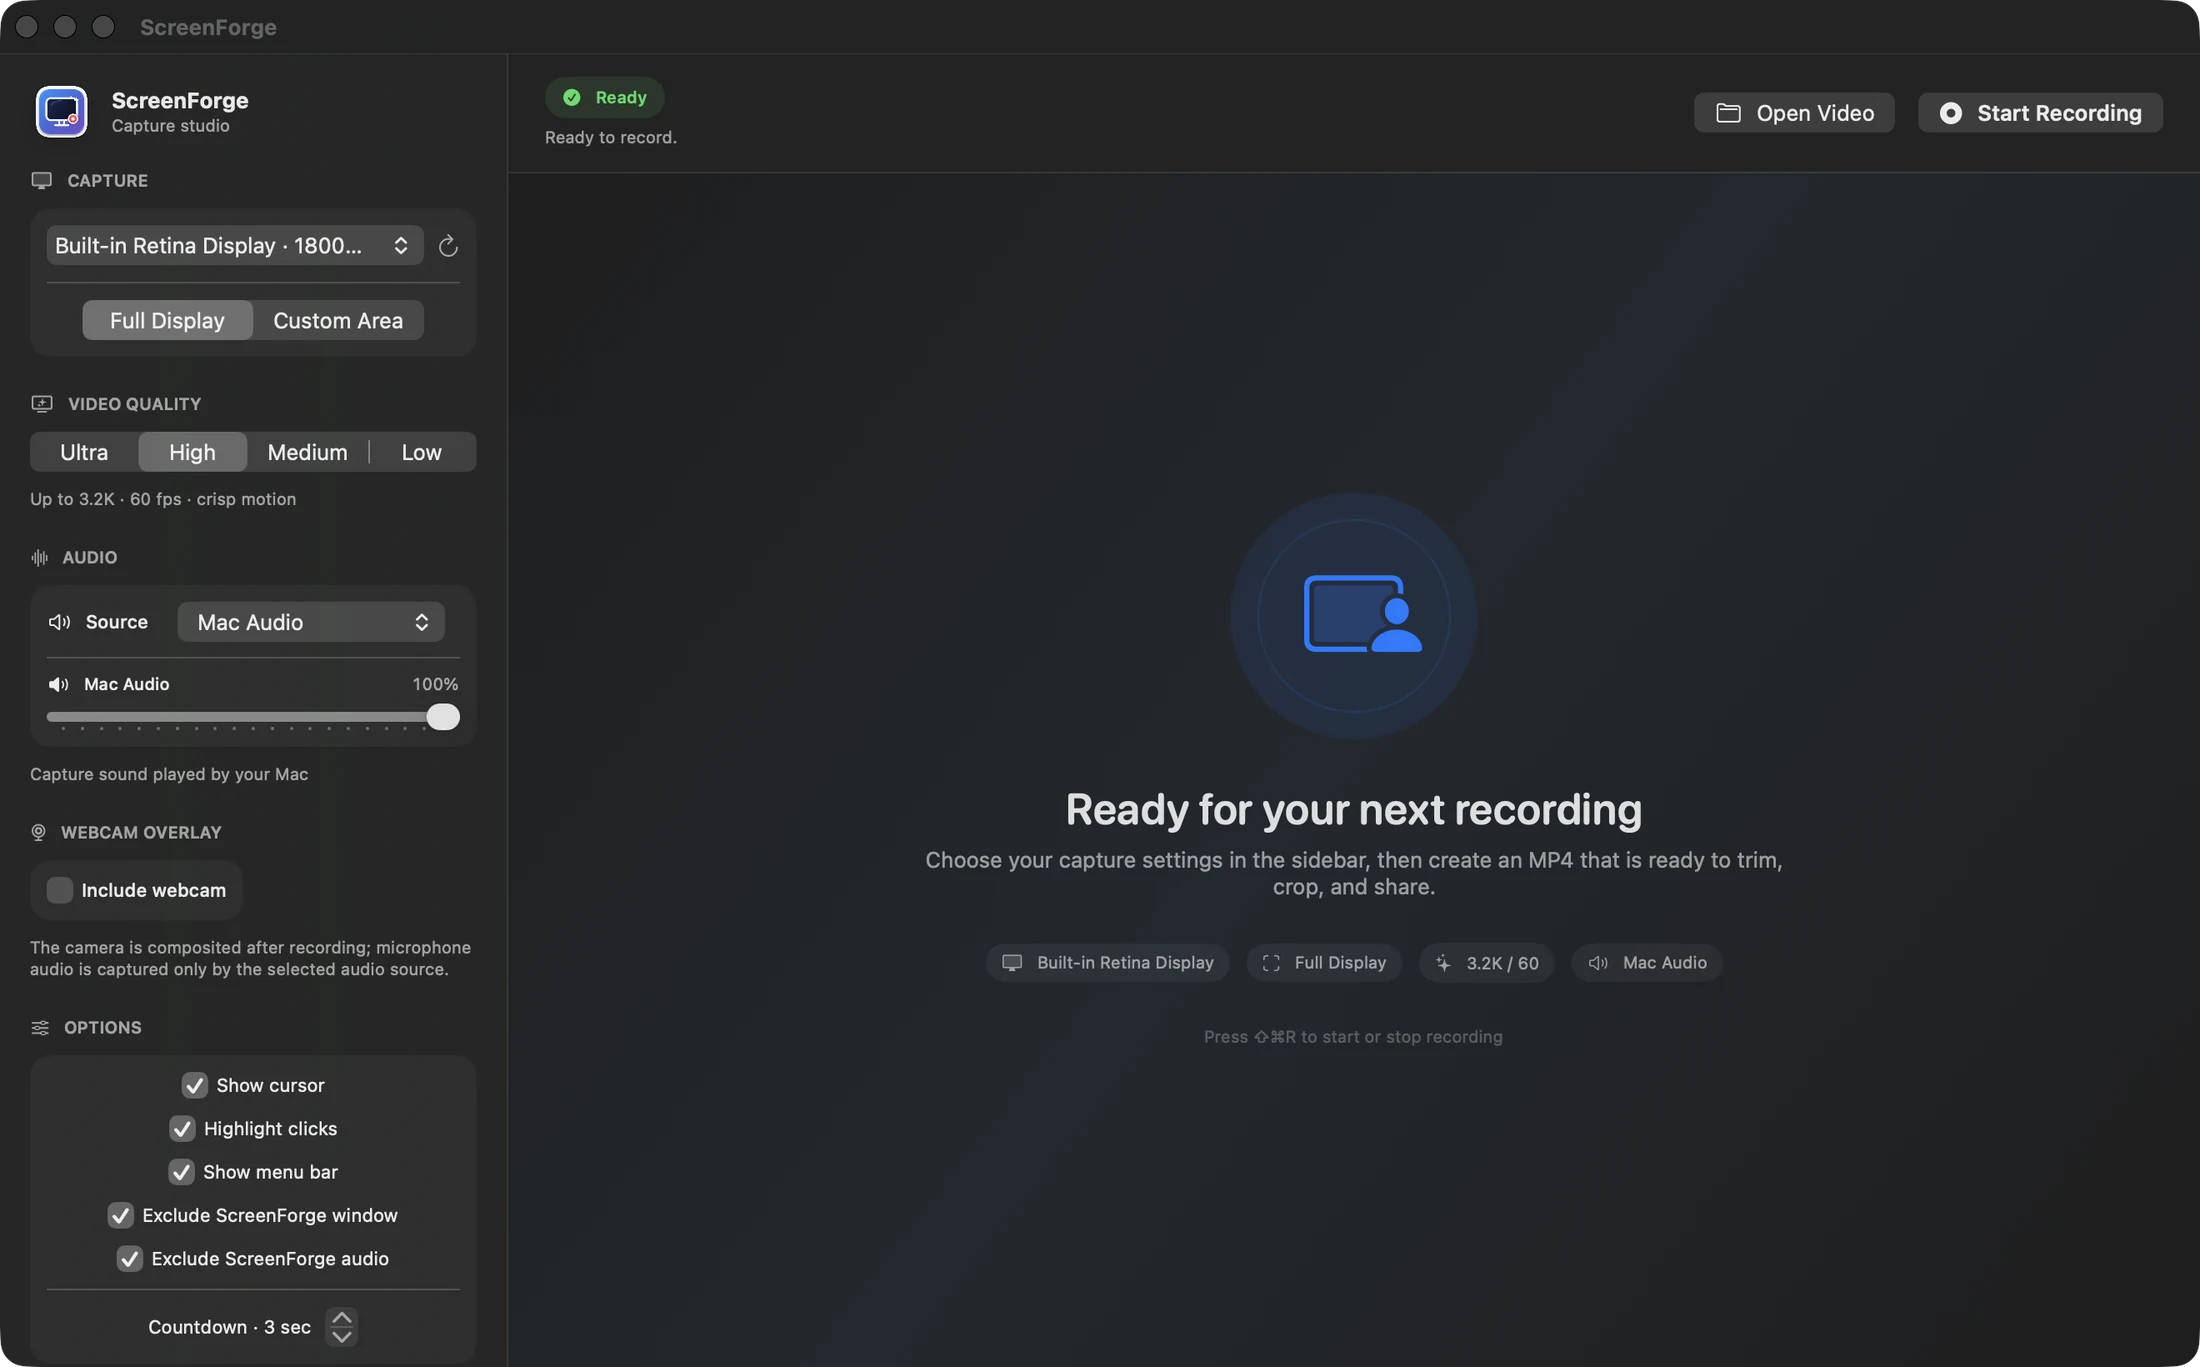Select the Full Display capture mode
The height and width of the screenshot is (1367, 2200).
[167, 320]
